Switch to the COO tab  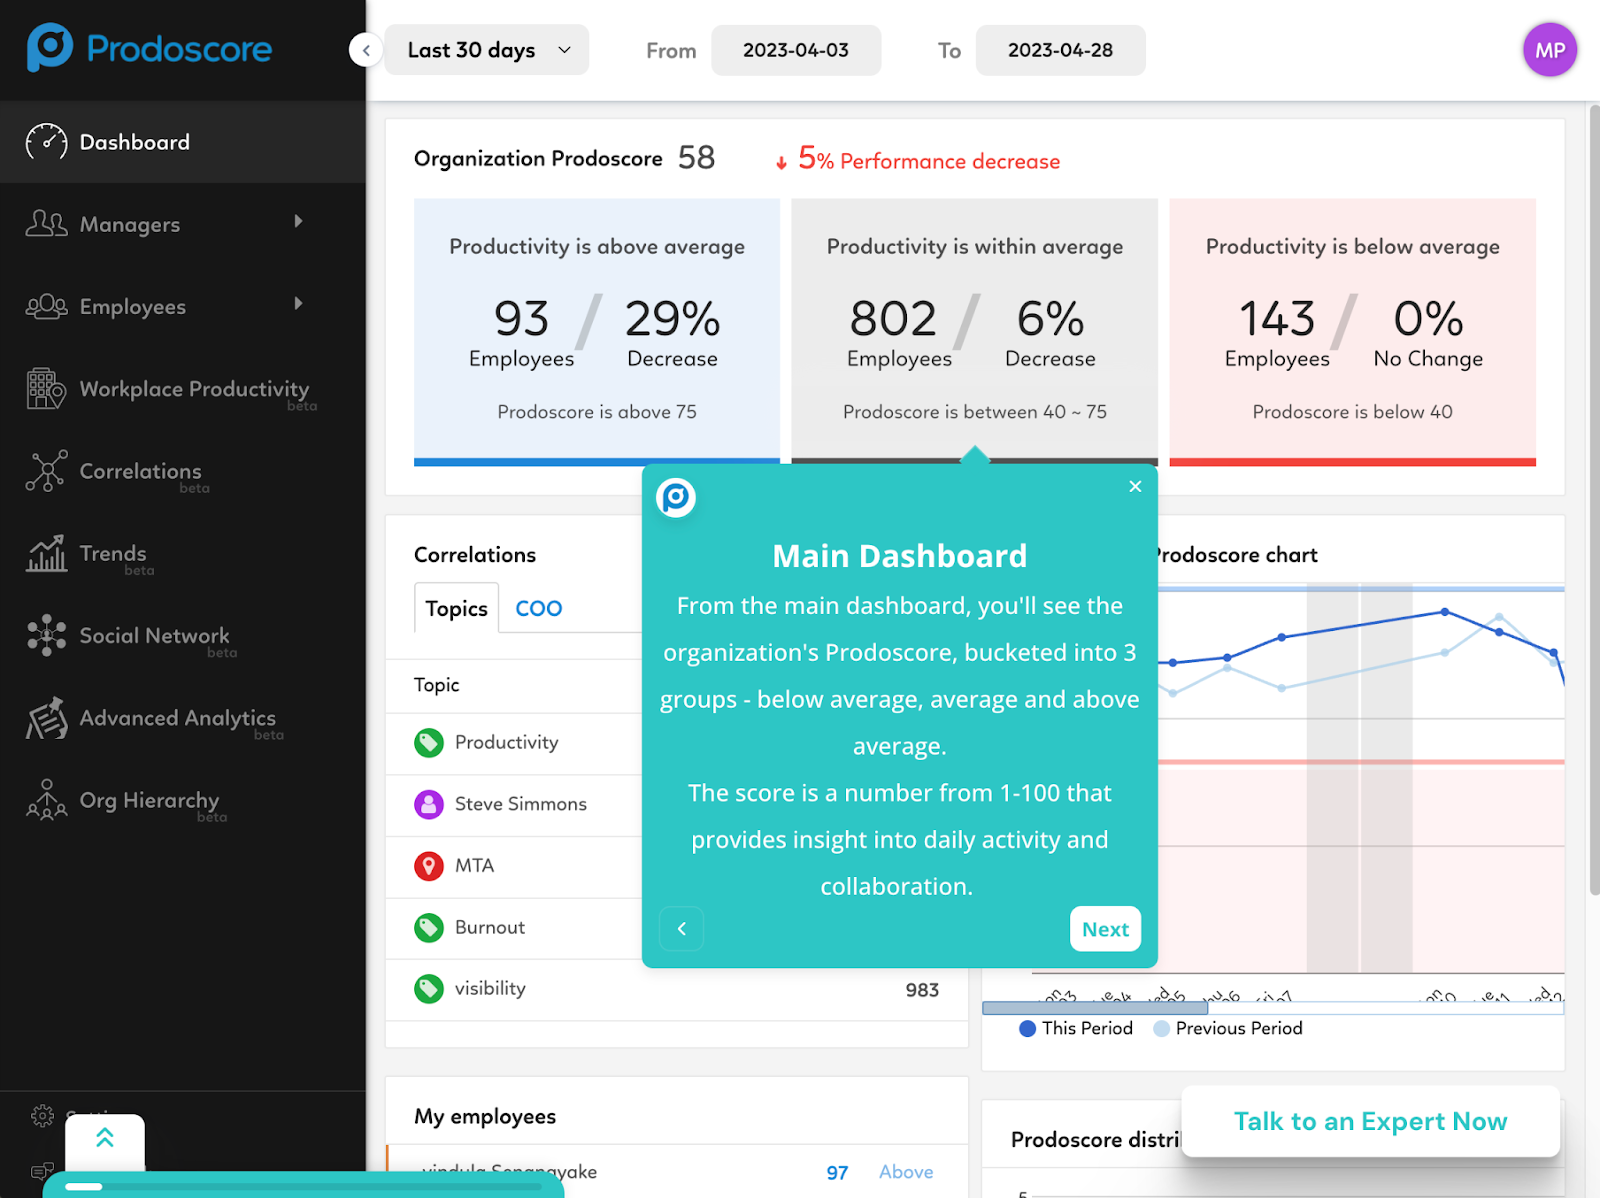click(538, 608)
